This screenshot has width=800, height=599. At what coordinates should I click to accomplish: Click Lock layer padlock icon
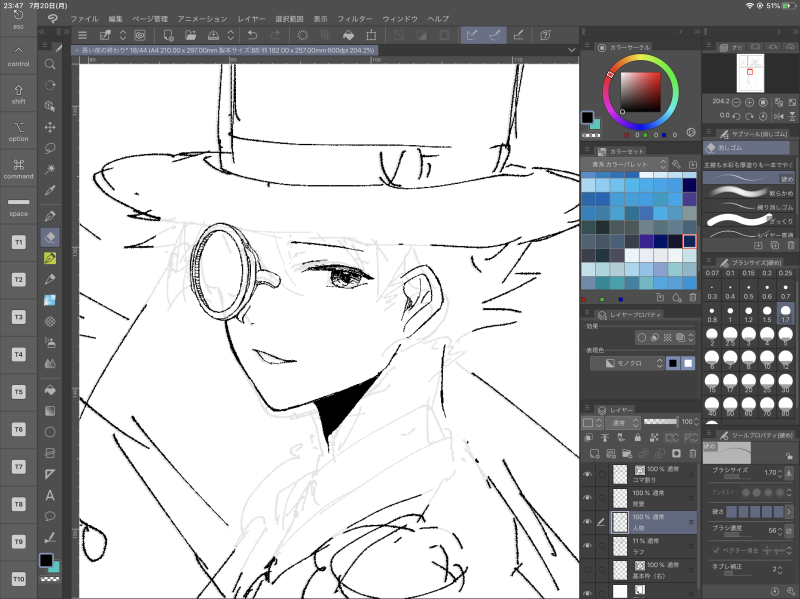coord(637,438)
